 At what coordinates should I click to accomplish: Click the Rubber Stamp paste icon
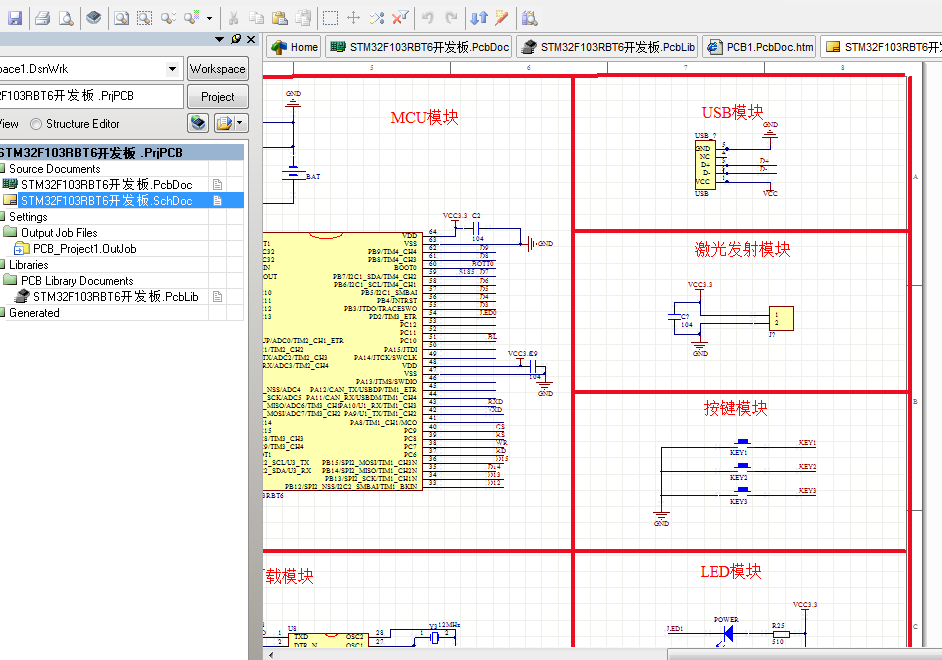[x=304, y=18]
